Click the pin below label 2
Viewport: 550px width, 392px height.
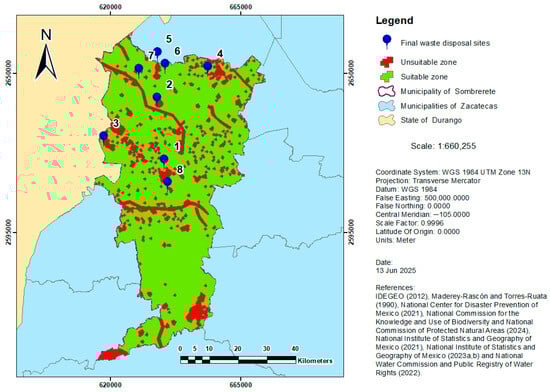click(x=157, y=98)
